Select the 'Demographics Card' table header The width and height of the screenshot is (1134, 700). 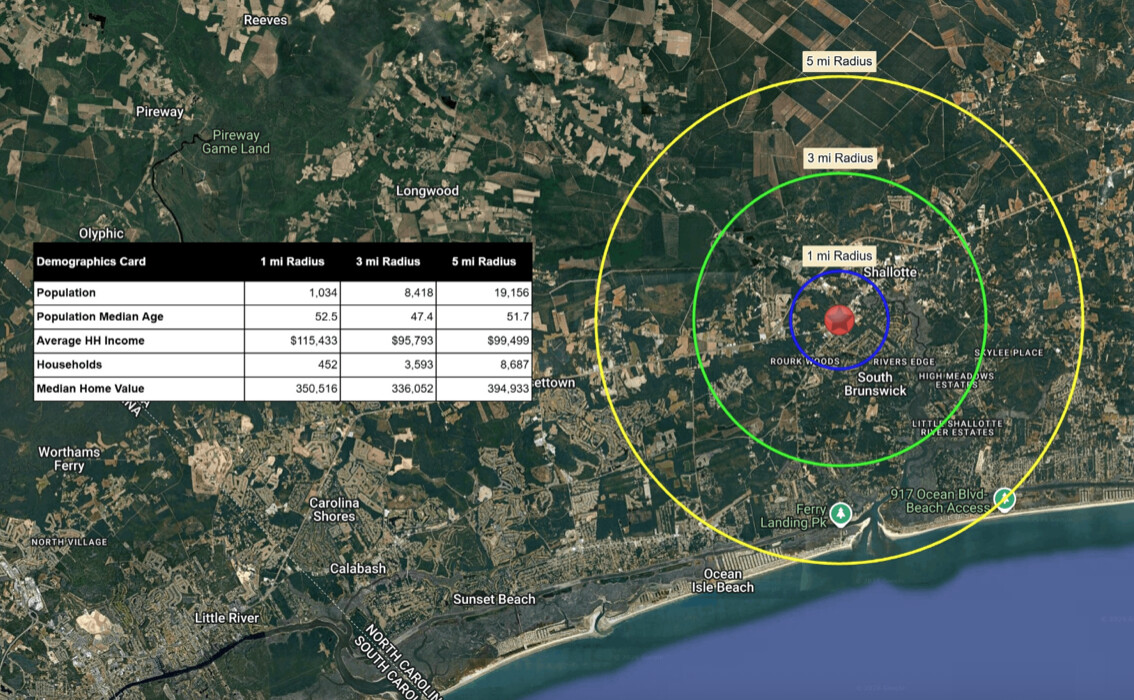click(91, 262)
